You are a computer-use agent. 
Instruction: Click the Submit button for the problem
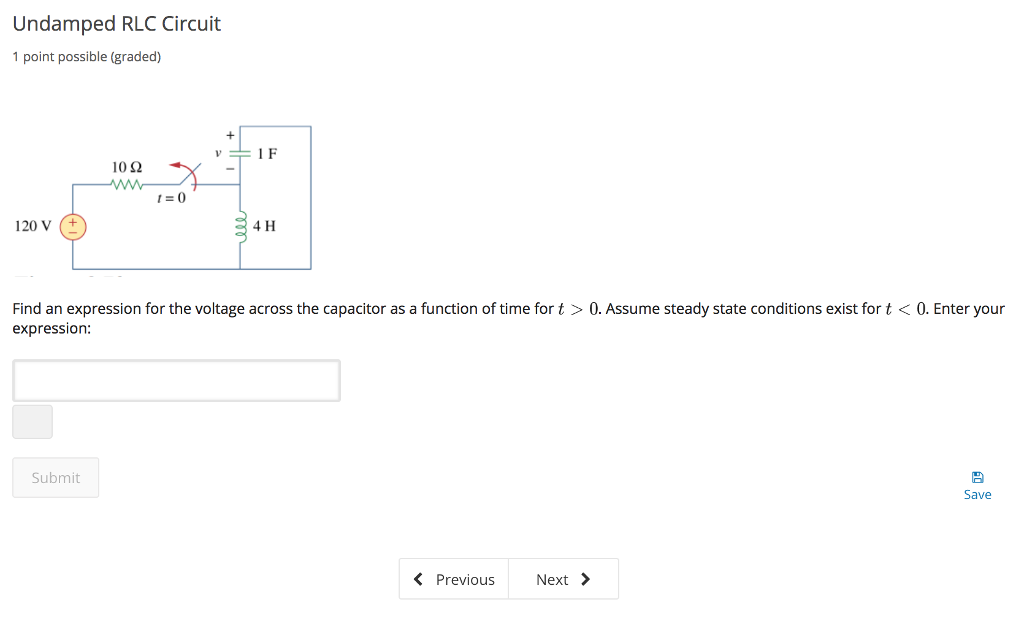click(55, 477)
